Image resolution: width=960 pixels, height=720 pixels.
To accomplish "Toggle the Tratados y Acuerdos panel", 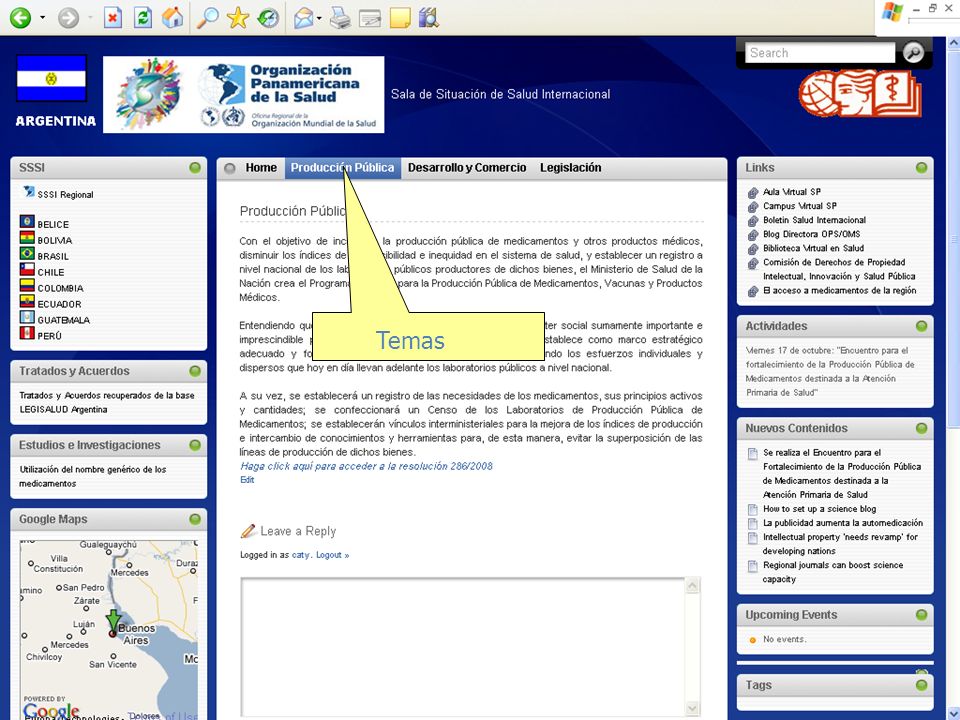I will tap(195, 371).
